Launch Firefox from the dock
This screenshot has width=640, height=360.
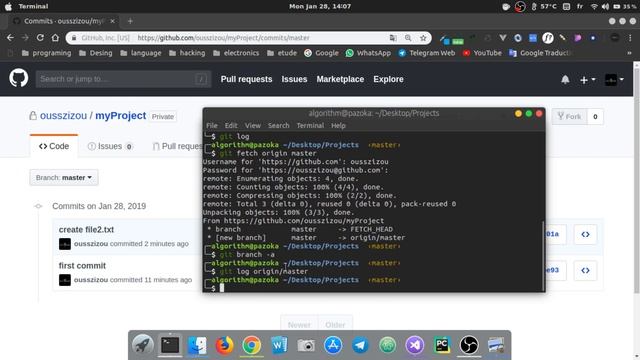(224, 345)
